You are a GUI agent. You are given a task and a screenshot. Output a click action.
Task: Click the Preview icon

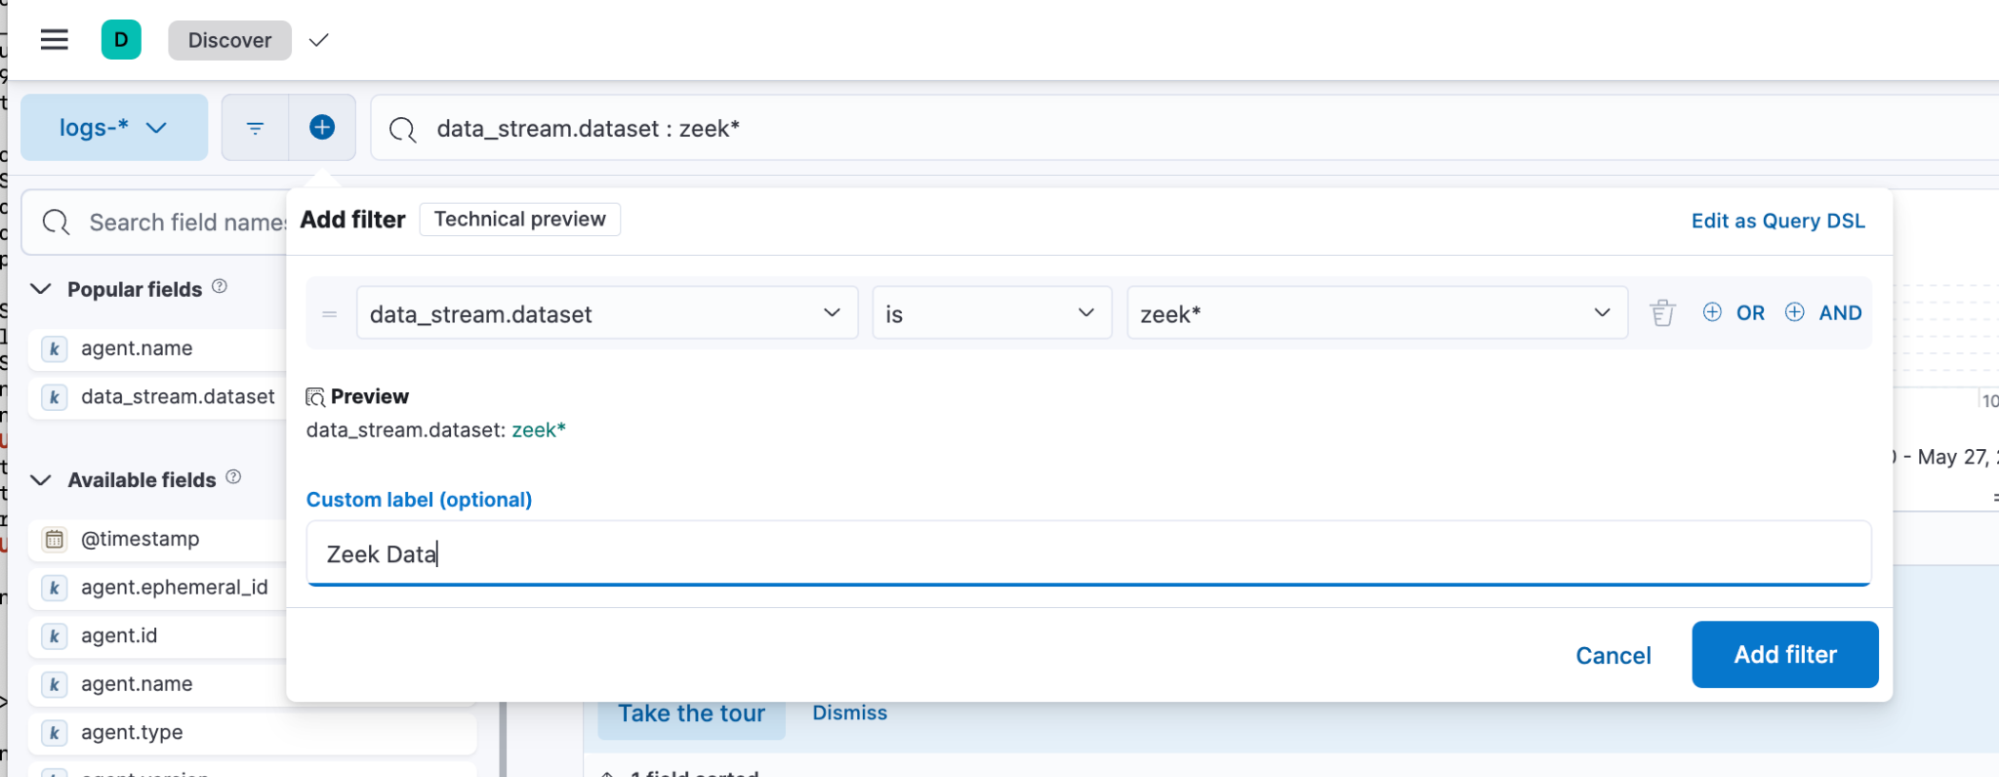click(x=315, y=397)
